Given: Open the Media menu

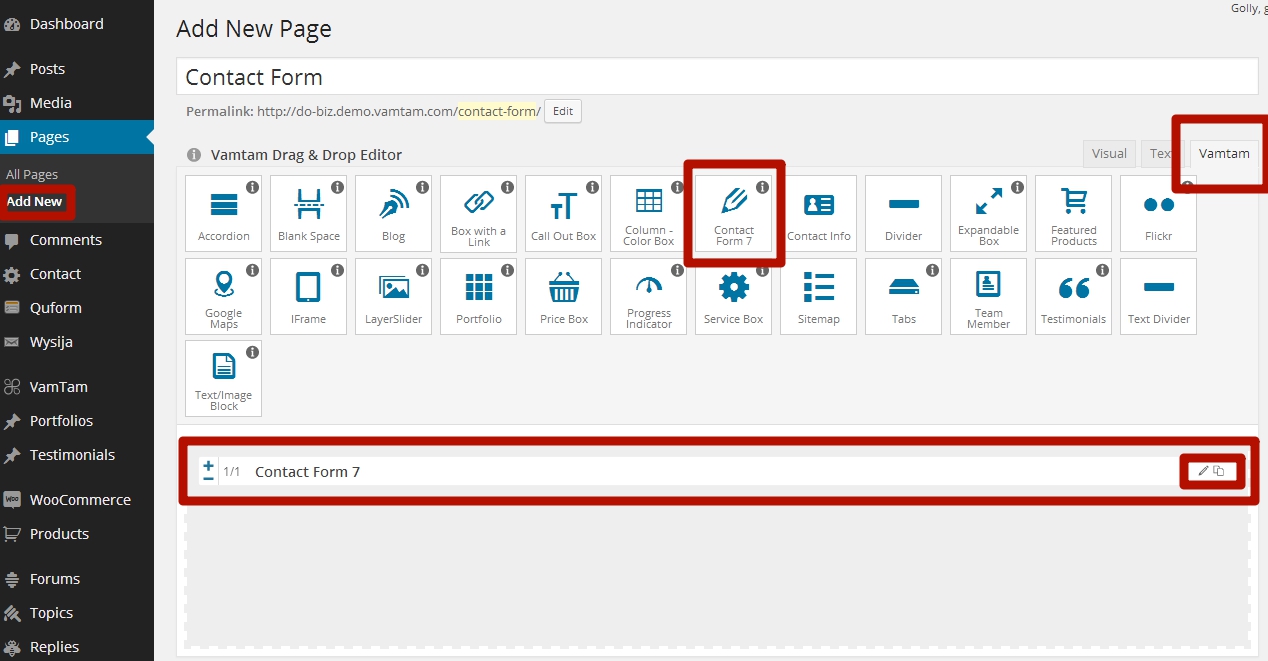Looking at the screenshot, I should point(77,103).
